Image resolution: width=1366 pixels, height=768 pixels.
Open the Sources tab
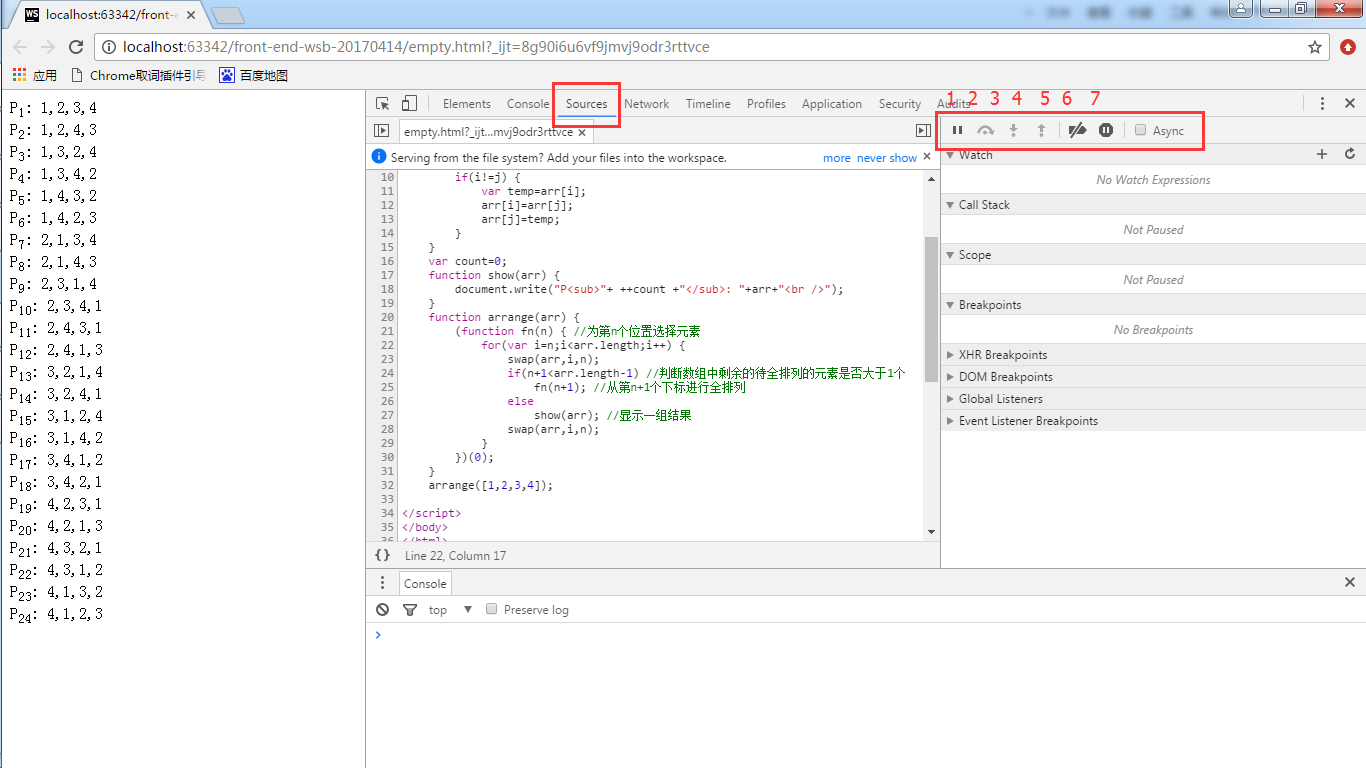[x=586, y=104]
